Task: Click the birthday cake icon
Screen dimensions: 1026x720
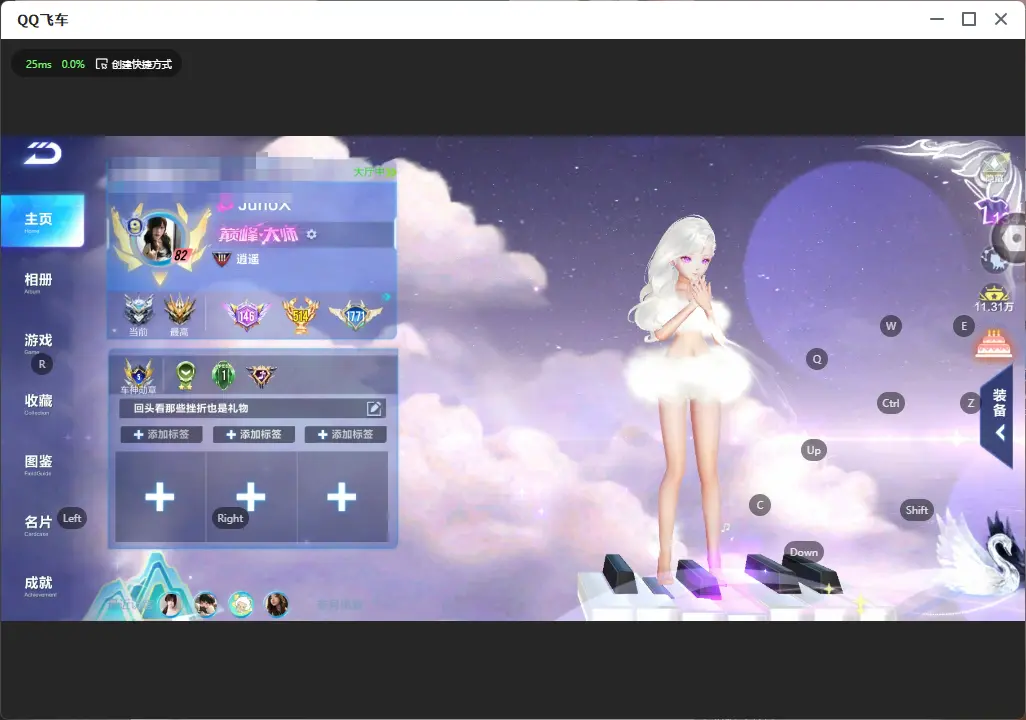Action: 993,344
